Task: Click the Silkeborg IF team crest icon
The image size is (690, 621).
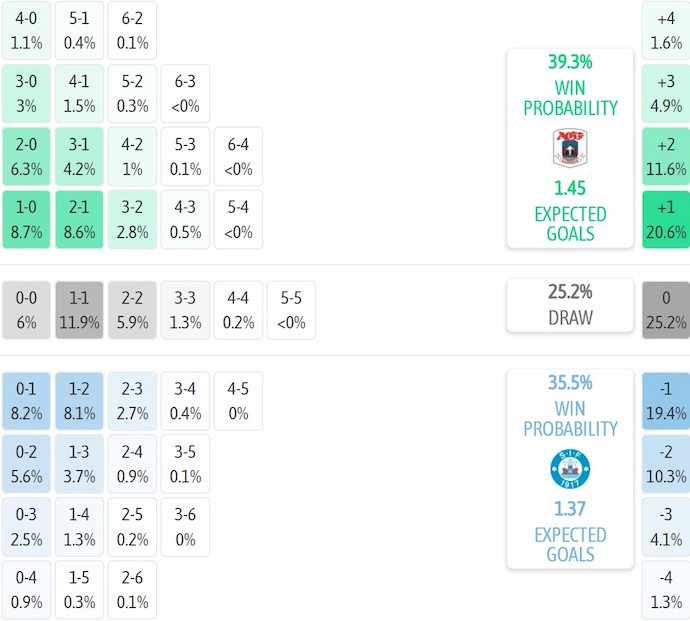Action: pyautogui.click(x=569, y=467)
